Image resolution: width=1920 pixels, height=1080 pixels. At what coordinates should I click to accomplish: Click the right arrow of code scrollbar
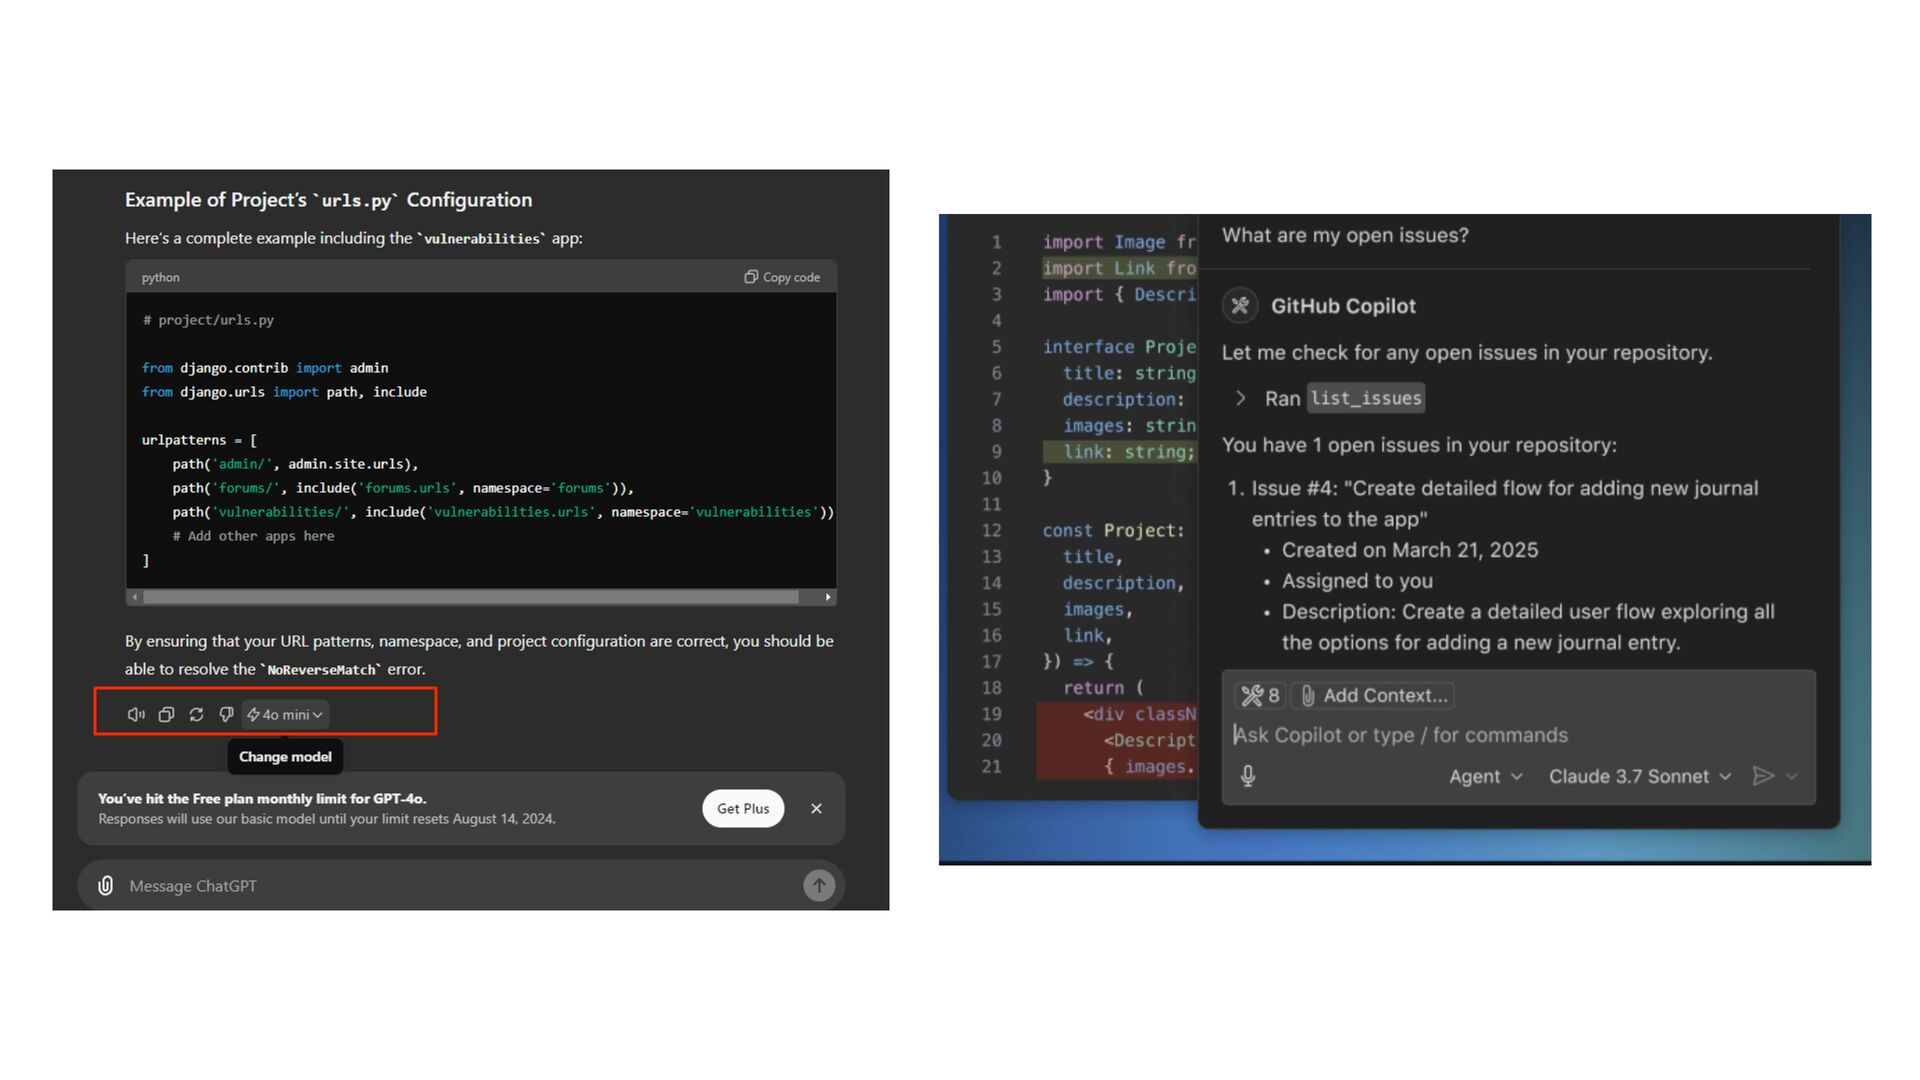pos(828,597)
